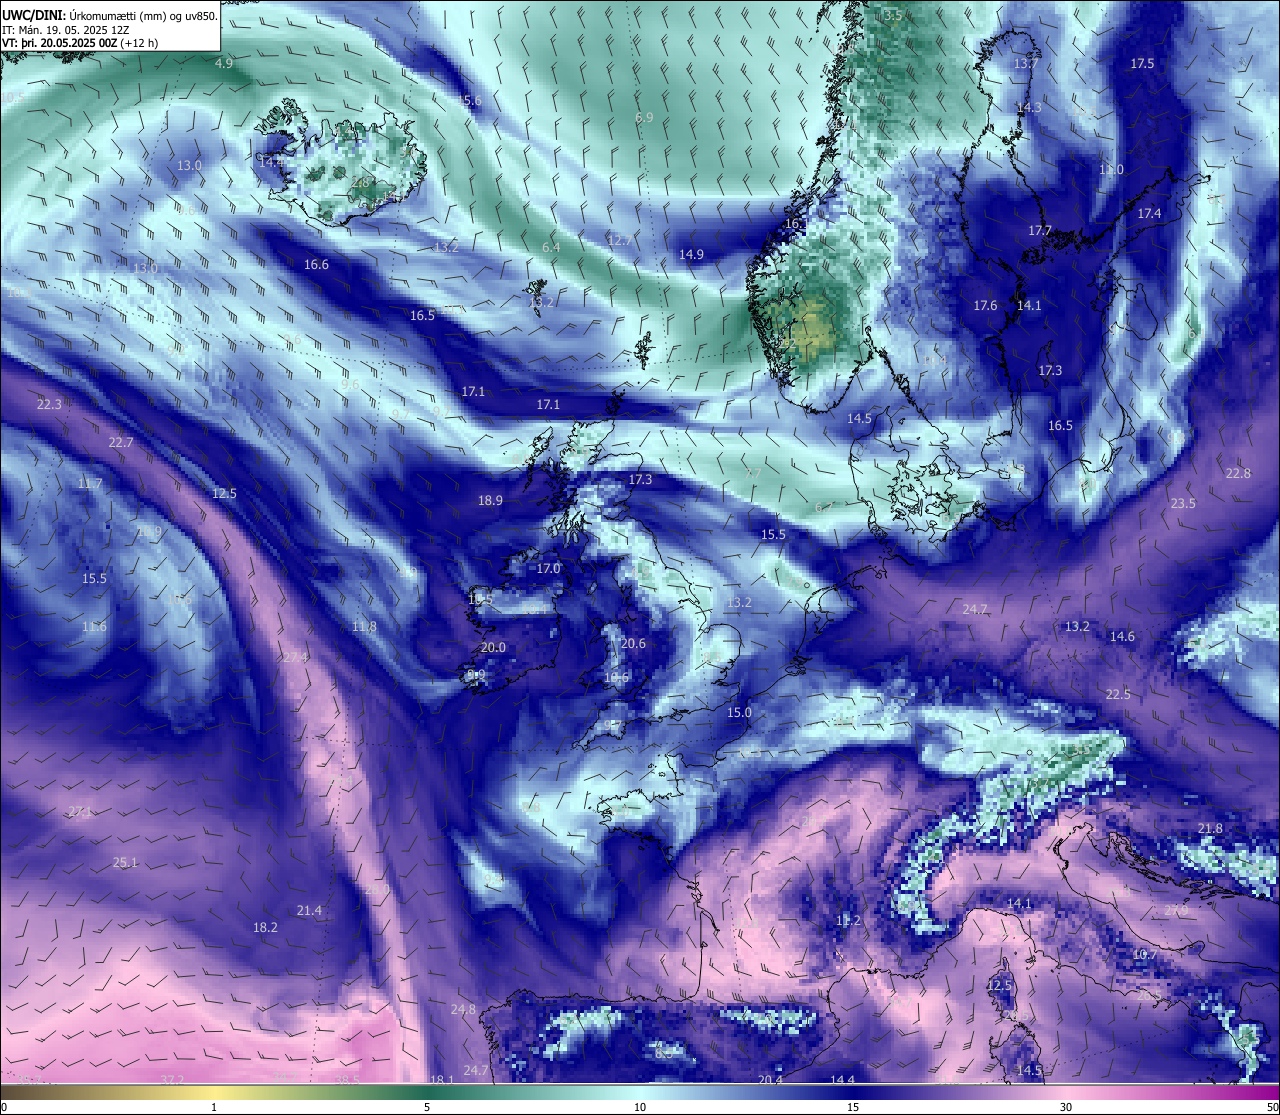Screen dimensions: 1280x1115
Task: Click the 12.7 value label
Action: pyautogui.click(x=620, y=240)
